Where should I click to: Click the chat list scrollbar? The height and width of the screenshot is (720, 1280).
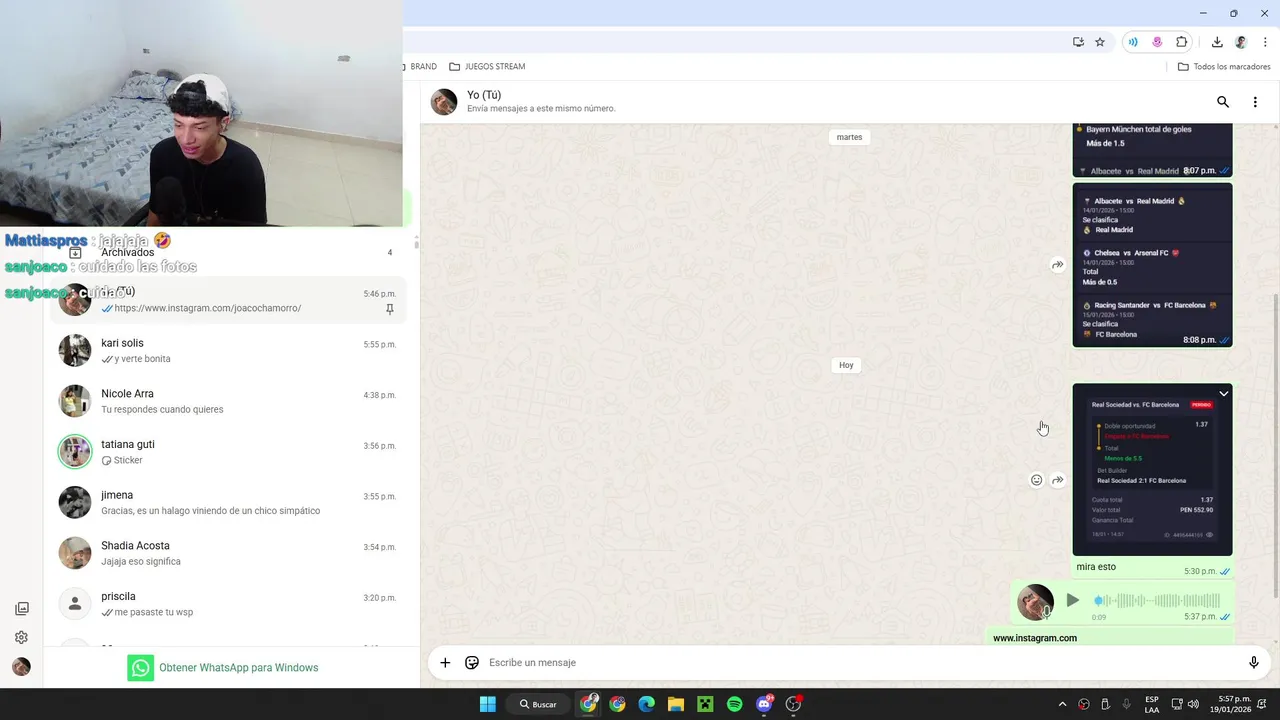(x=415, y=244)
